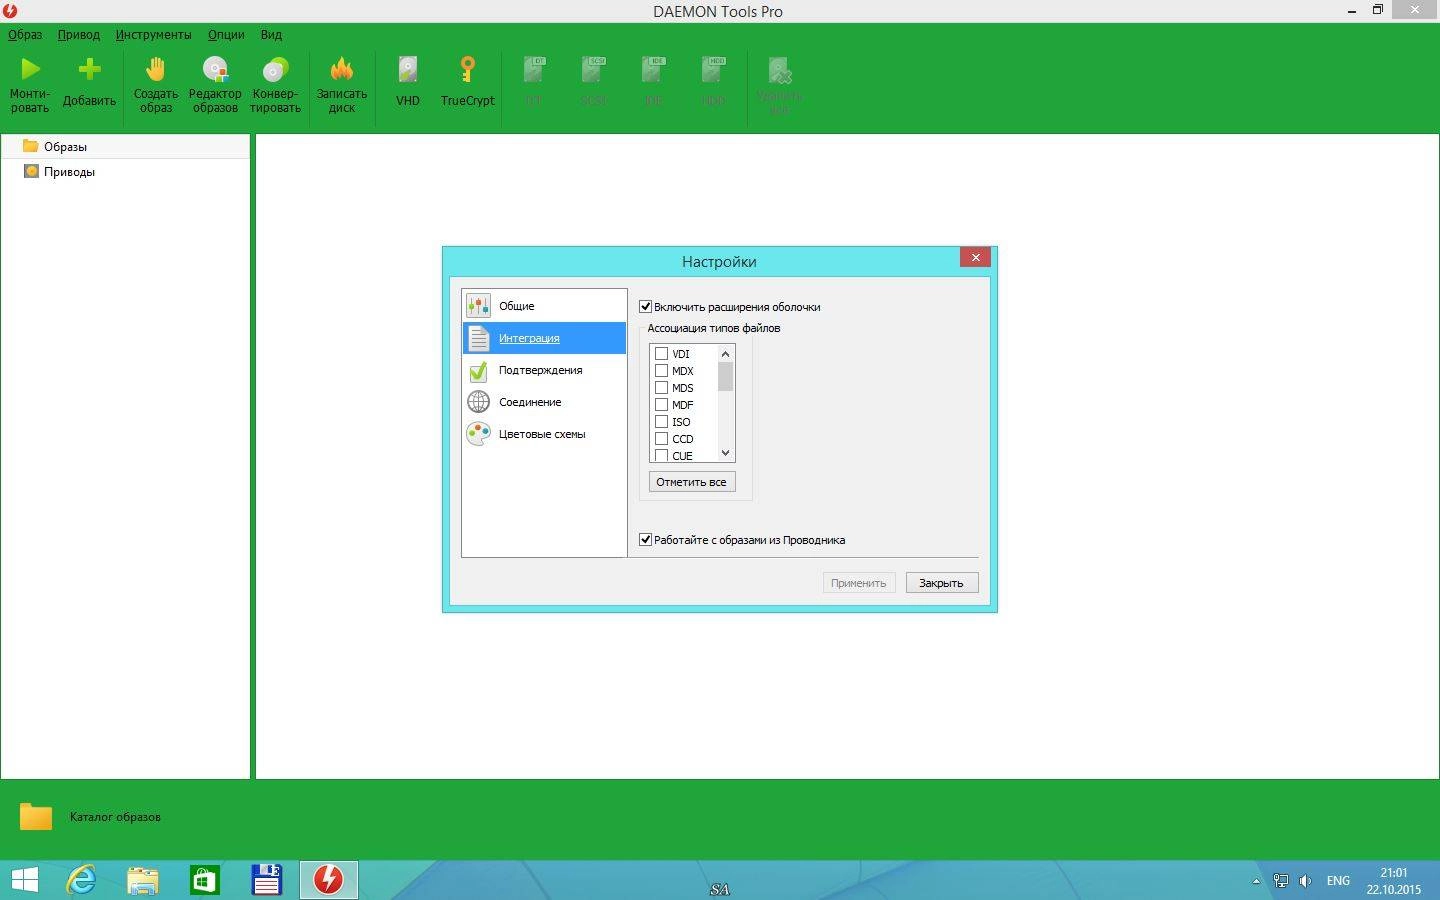Image resolution: width=1440 pixels, height=900 pixels.
Task: Click the Монтировать (Mount) play icon
Action: (30, 69)
